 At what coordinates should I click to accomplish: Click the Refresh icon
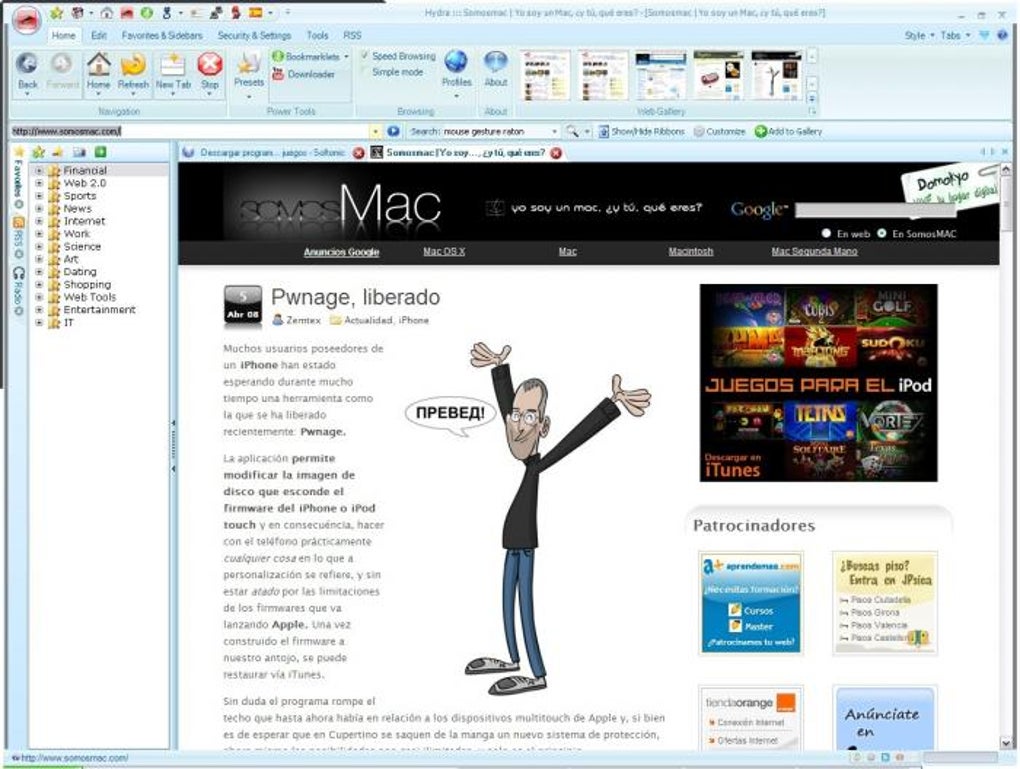[133, 64]
